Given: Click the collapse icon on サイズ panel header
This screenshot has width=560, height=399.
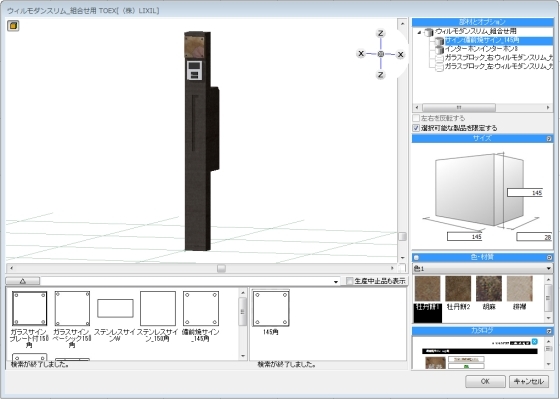Looking at the screenshot, I should tap(549, 139).
